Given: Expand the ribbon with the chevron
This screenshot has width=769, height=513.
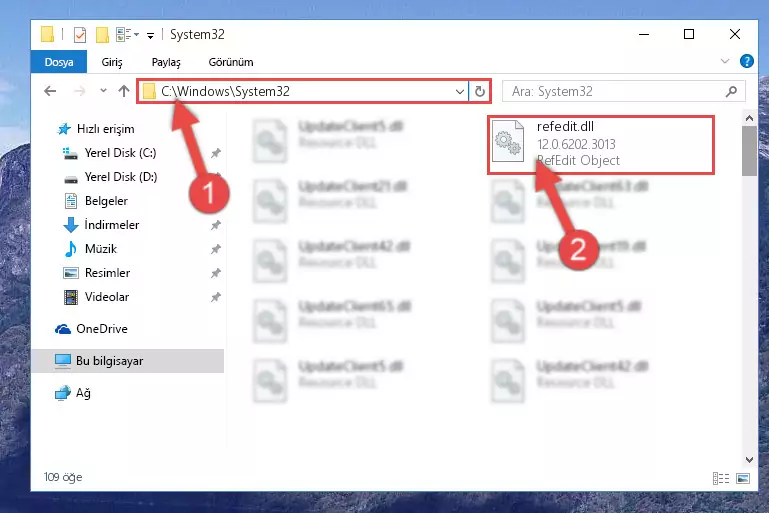Looking at the screenshot, I should [725, 61].
